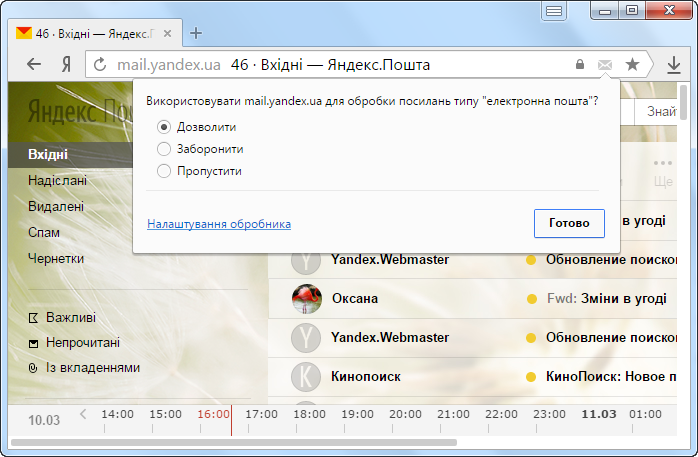
Task: Click the 10.03 date label
Action: click(44, 420)
